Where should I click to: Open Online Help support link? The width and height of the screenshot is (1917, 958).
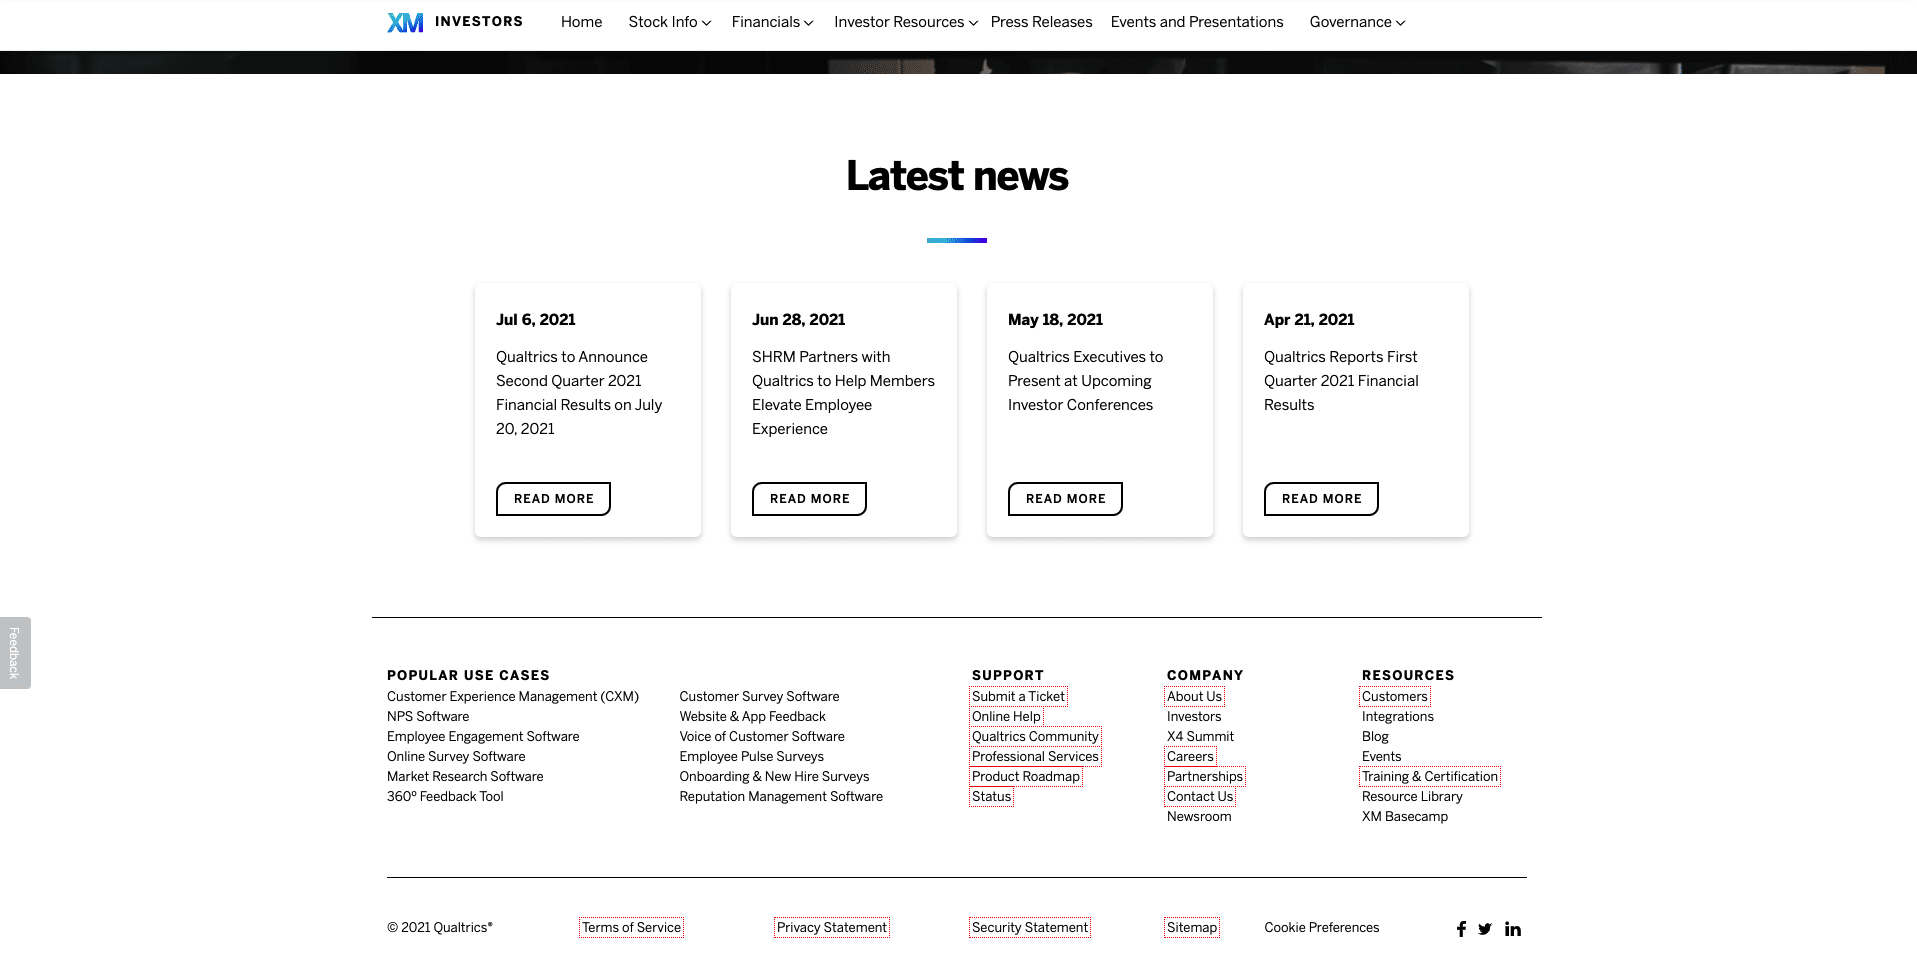coord(1006,717)
